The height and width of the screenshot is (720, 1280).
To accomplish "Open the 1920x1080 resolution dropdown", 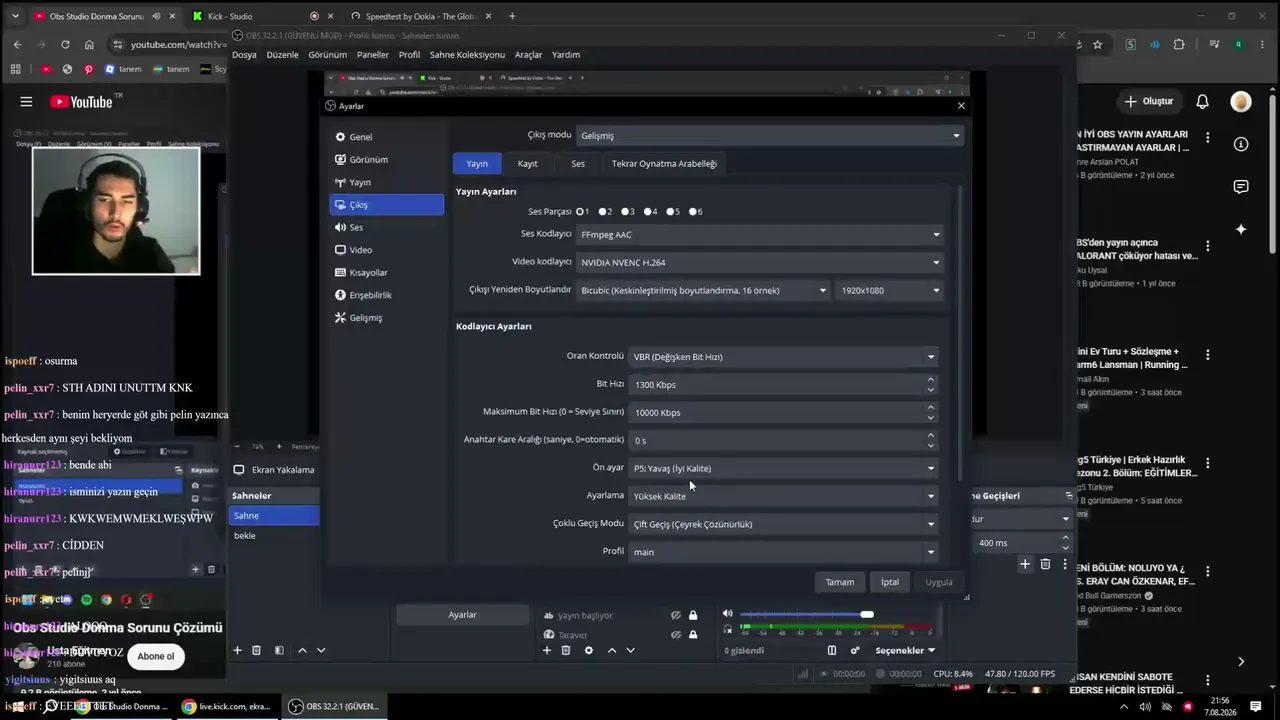I will (890, 291).
